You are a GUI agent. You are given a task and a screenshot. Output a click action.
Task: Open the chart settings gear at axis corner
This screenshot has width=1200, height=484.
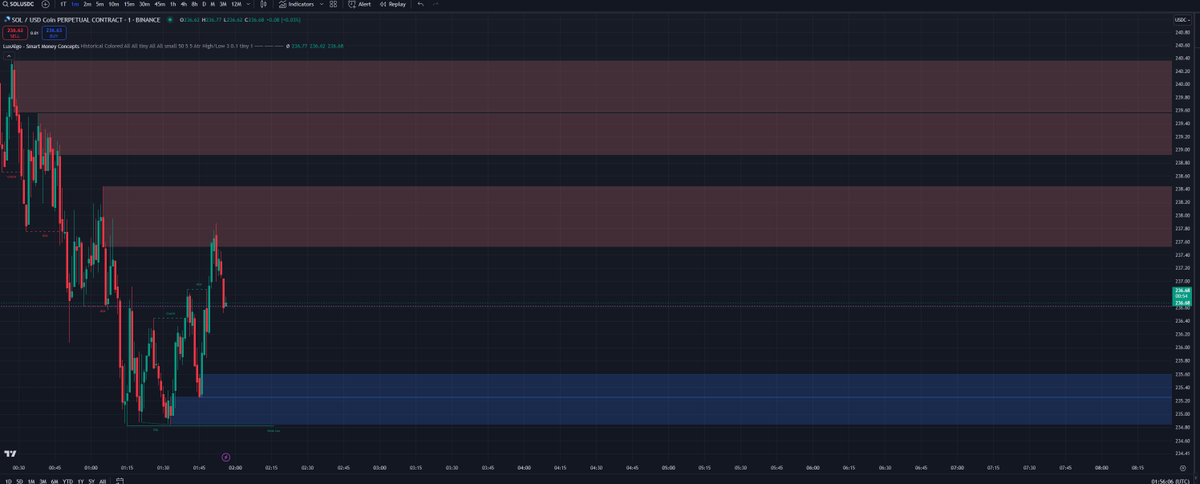1181,467
